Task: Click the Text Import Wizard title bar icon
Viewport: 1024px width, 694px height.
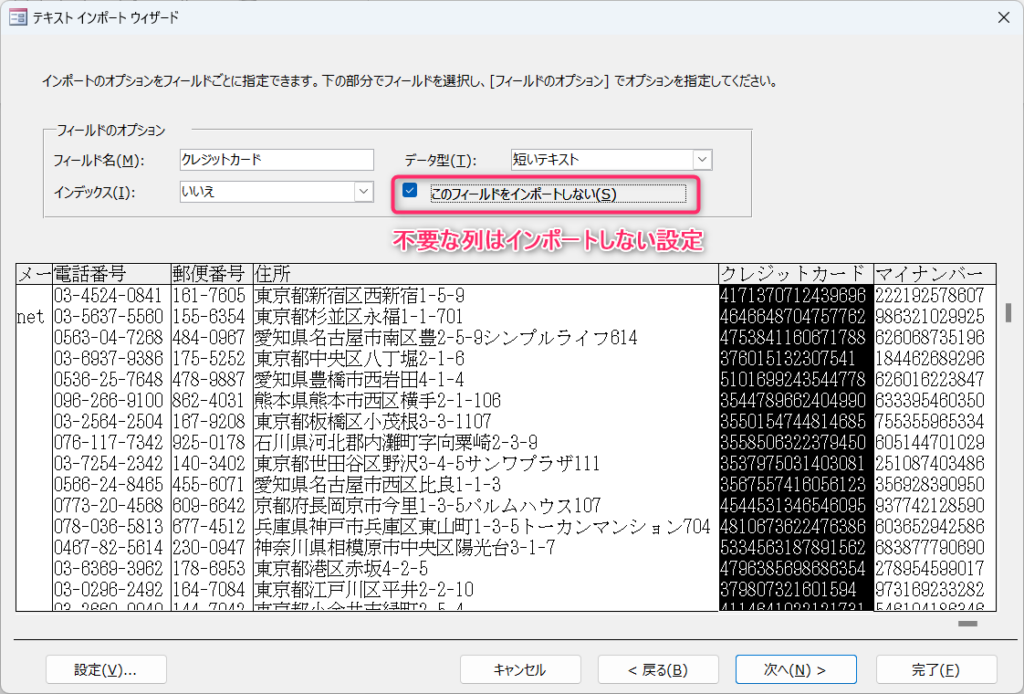Action: (18, 18)
